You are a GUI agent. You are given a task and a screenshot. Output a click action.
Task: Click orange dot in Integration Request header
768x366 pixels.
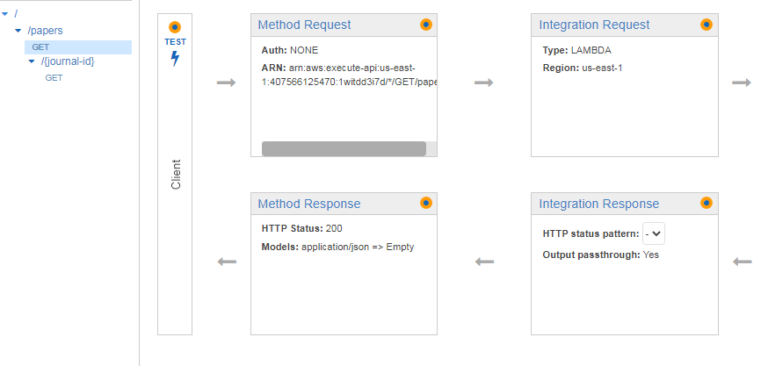[706, 24]
